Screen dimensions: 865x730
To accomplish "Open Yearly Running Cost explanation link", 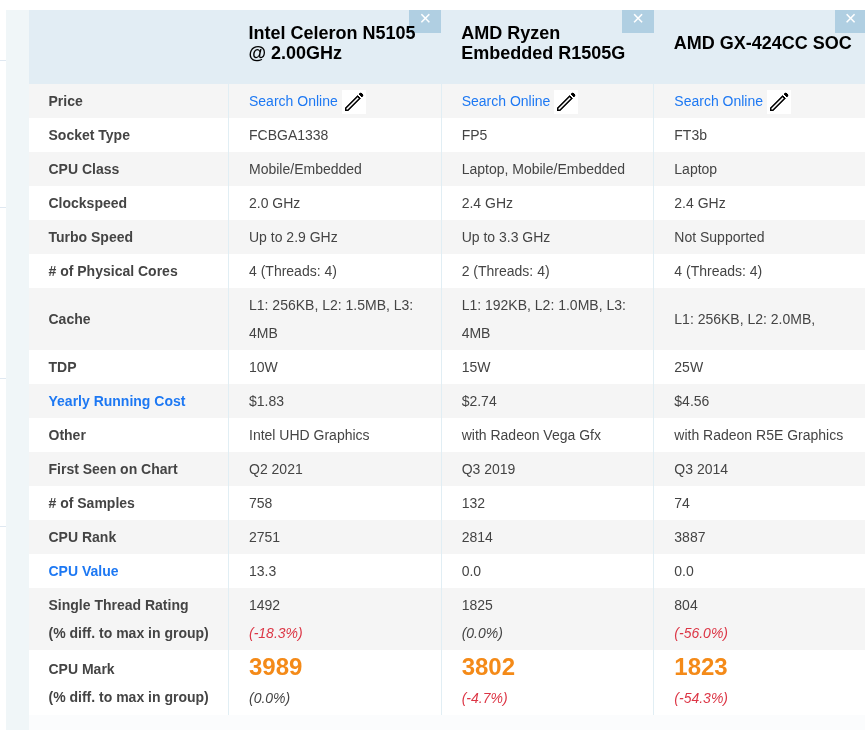I will pos(117,401).
